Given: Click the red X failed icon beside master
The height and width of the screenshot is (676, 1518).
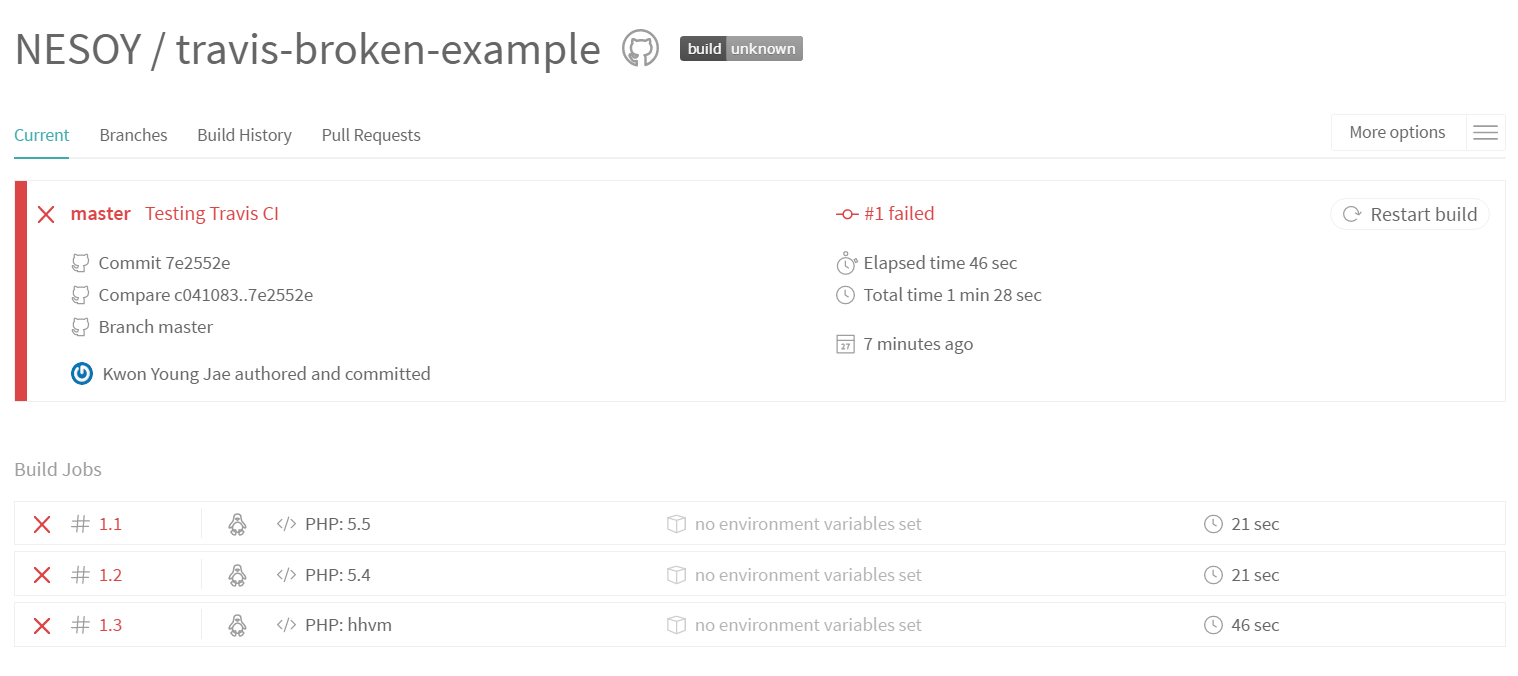Looking at the screenshot, I should click(x=46, y=214).
